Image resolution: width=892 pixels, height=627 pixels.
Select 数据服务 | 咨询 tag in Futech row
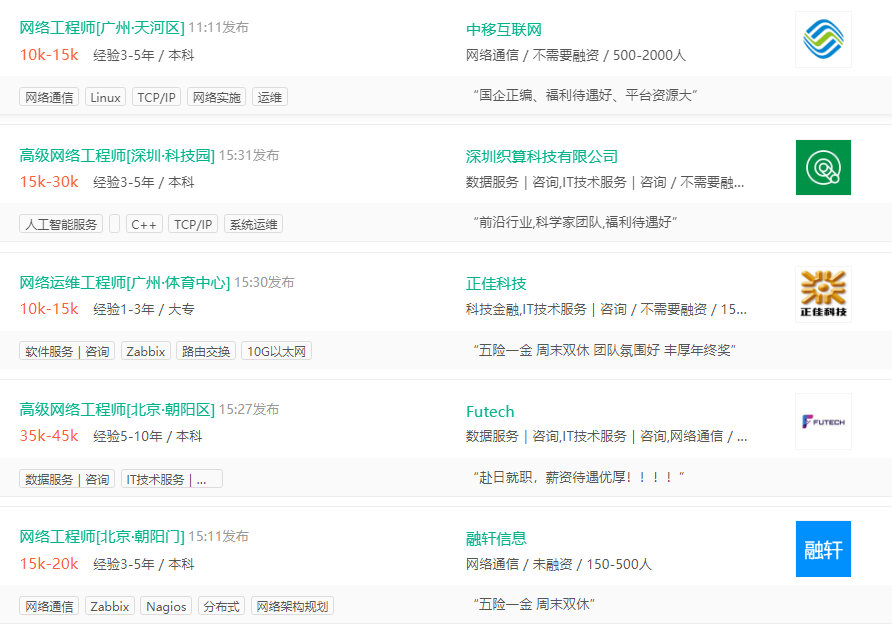tap(67, 479)
